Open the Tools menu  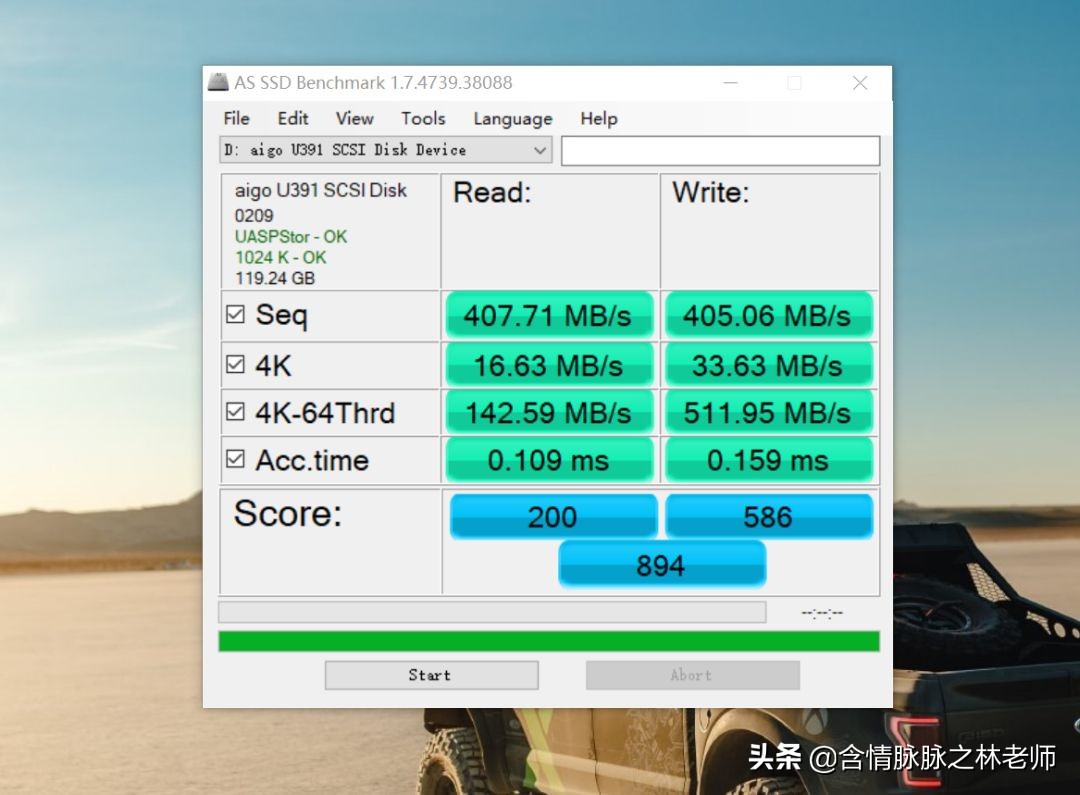(x=423, y=119)
